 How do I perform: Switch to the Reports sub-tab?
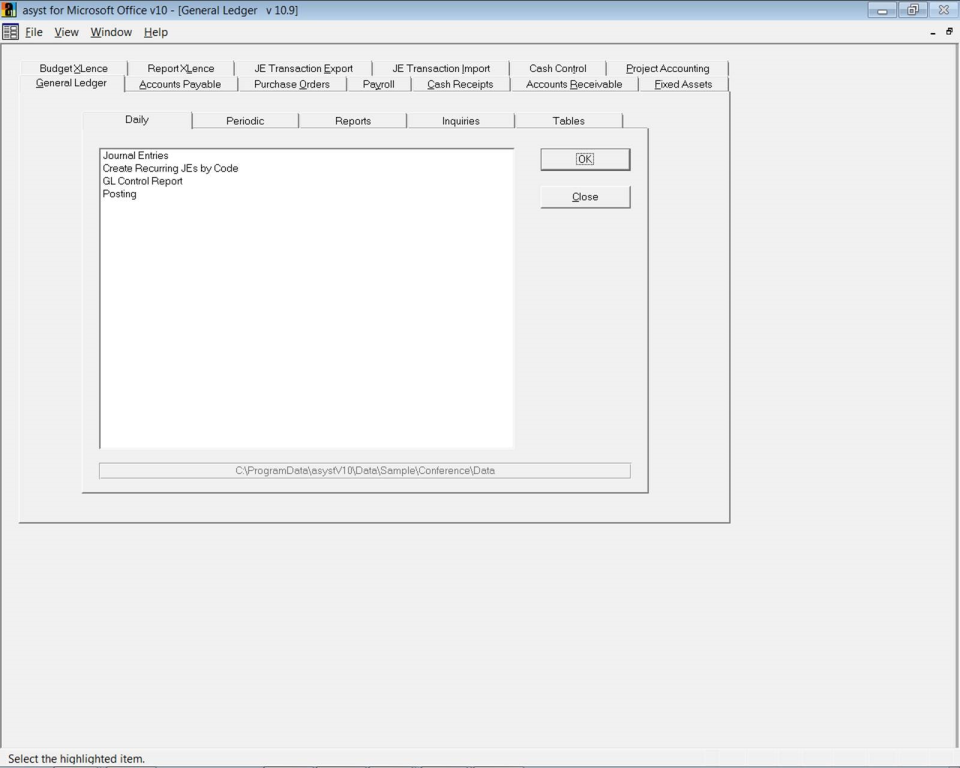pyautogui.click(x=353, y=121)
